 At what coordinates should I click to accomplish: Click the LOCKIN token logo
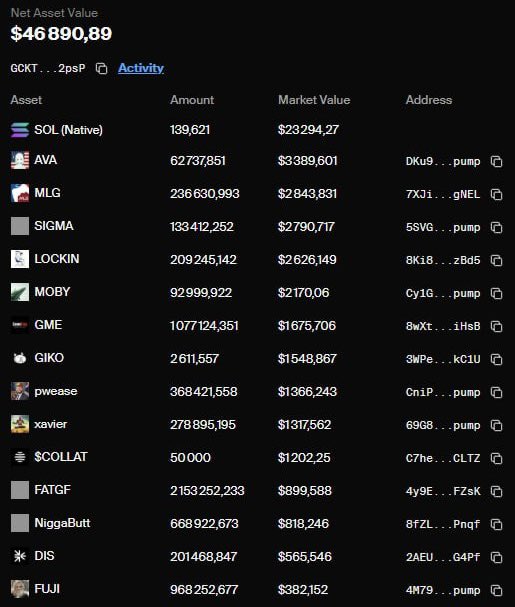(x=20, y=259)
